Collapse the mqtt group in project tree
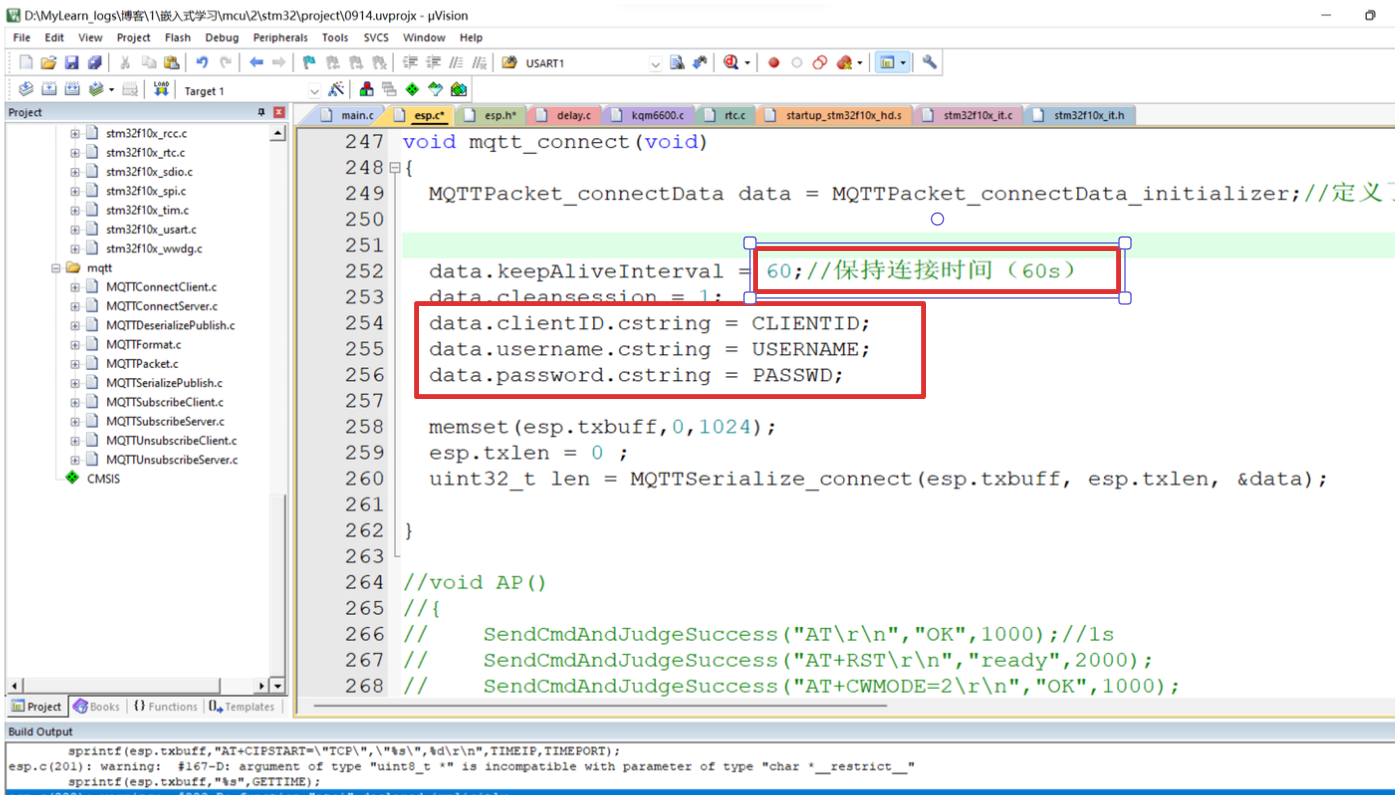1395x795 pixels. [x=56, y=268]
